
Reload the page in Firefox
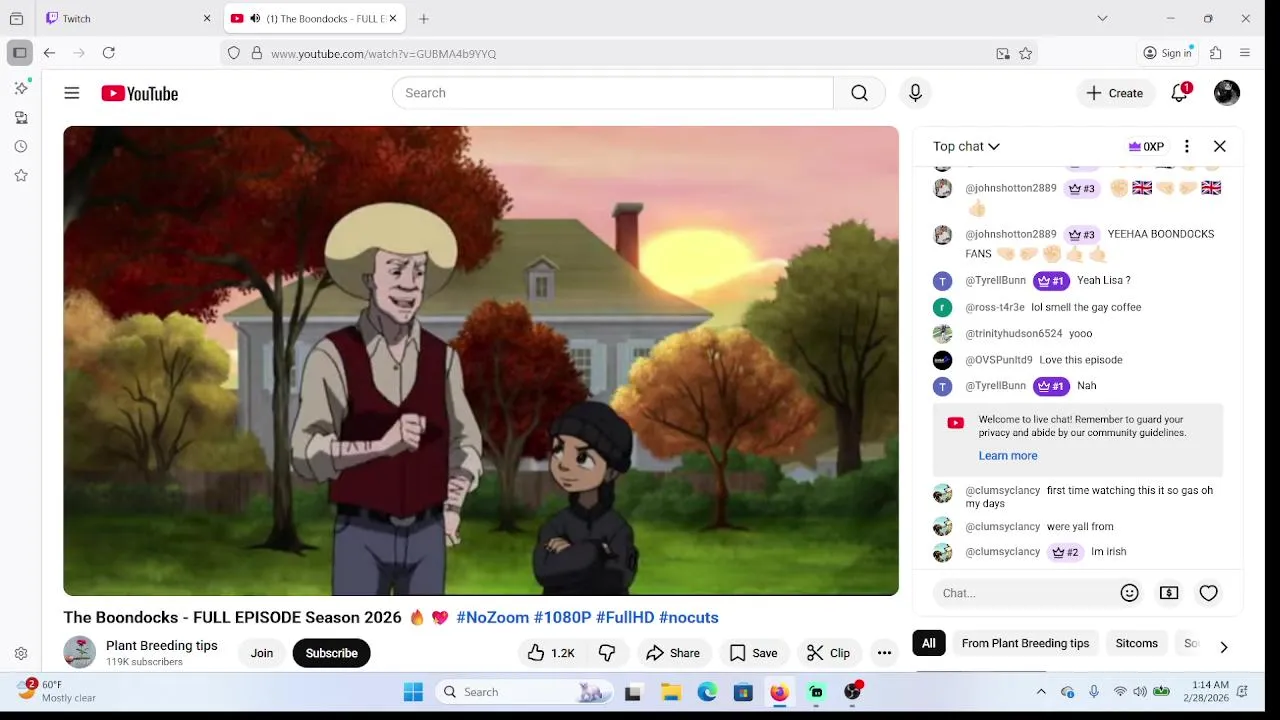[108, 53]
